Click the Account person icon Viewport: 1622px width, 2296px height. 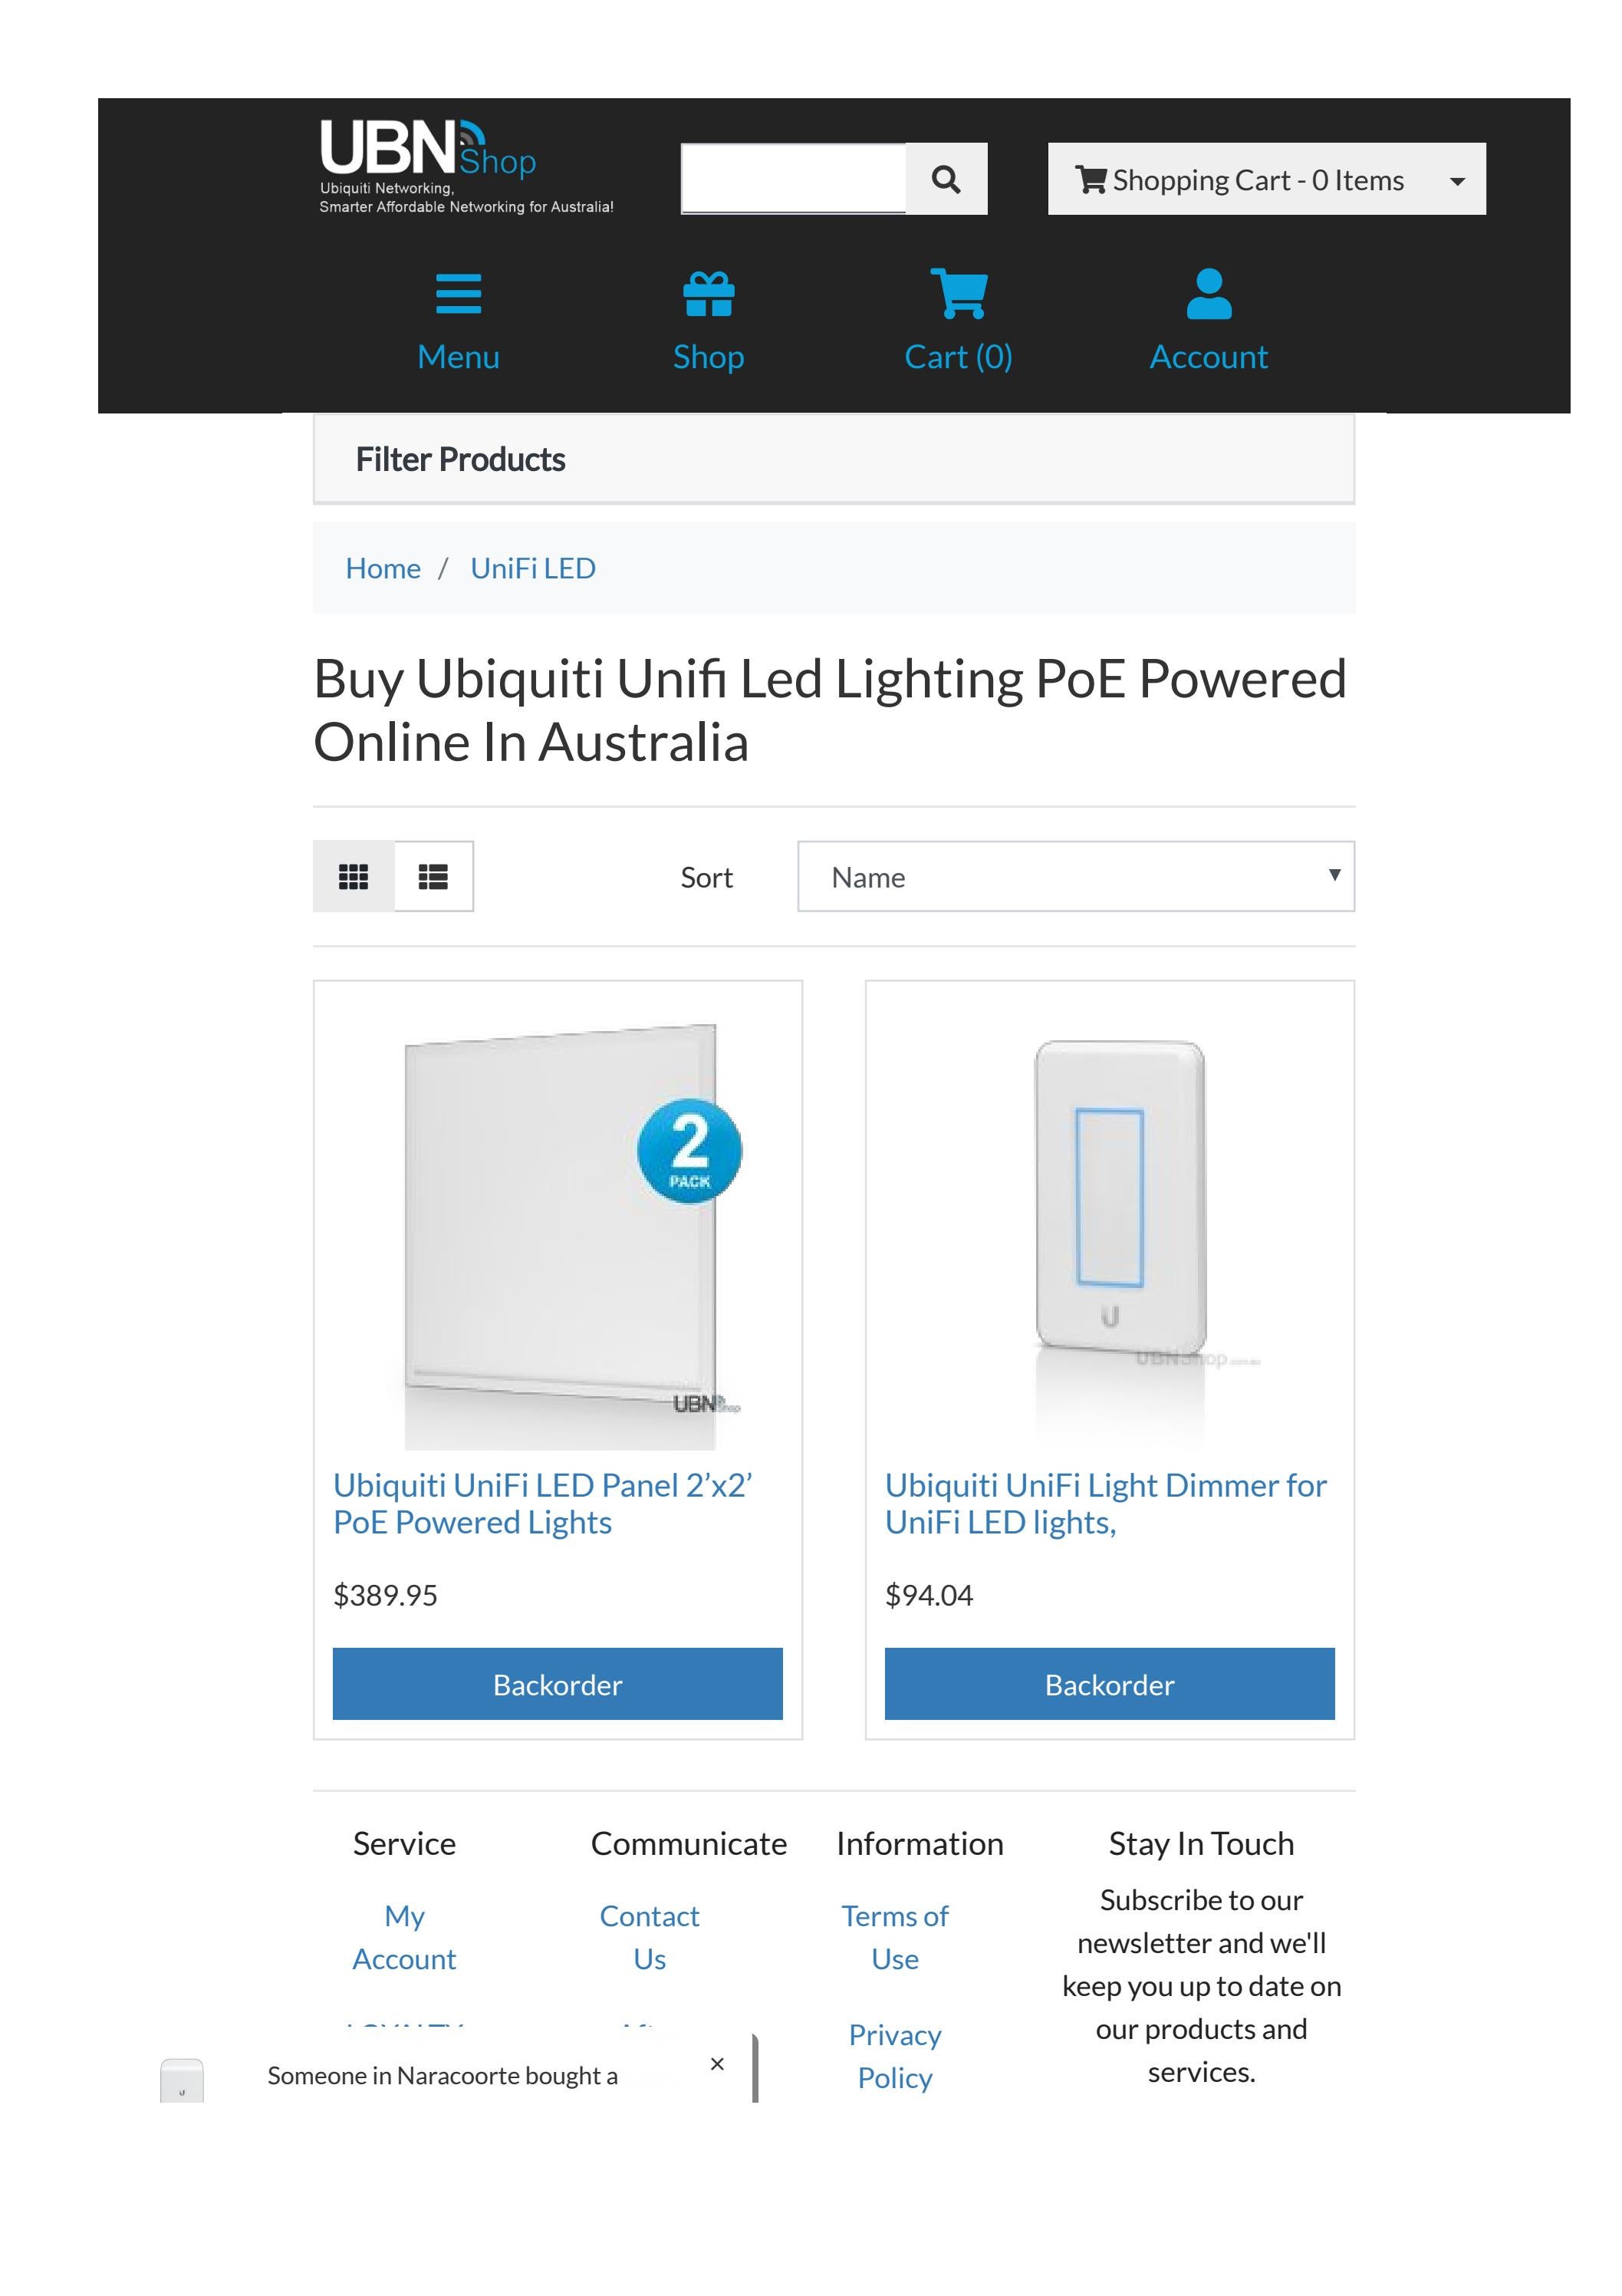[1209, 292]
